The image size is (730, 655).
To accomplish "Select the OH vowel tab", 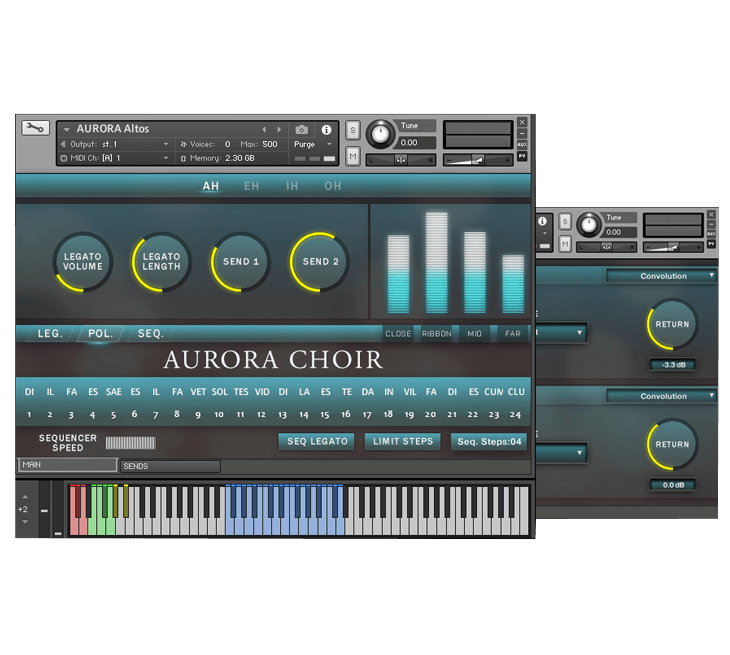I will (x=333, y=186).
